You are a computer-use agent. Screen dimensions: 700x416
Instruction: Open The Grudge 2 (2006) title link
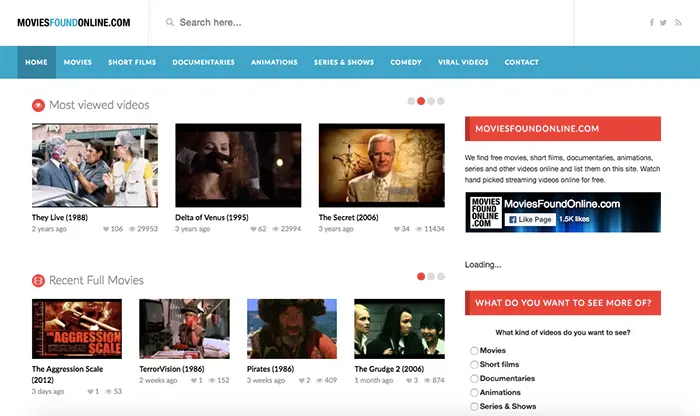(x=389, y=369)
